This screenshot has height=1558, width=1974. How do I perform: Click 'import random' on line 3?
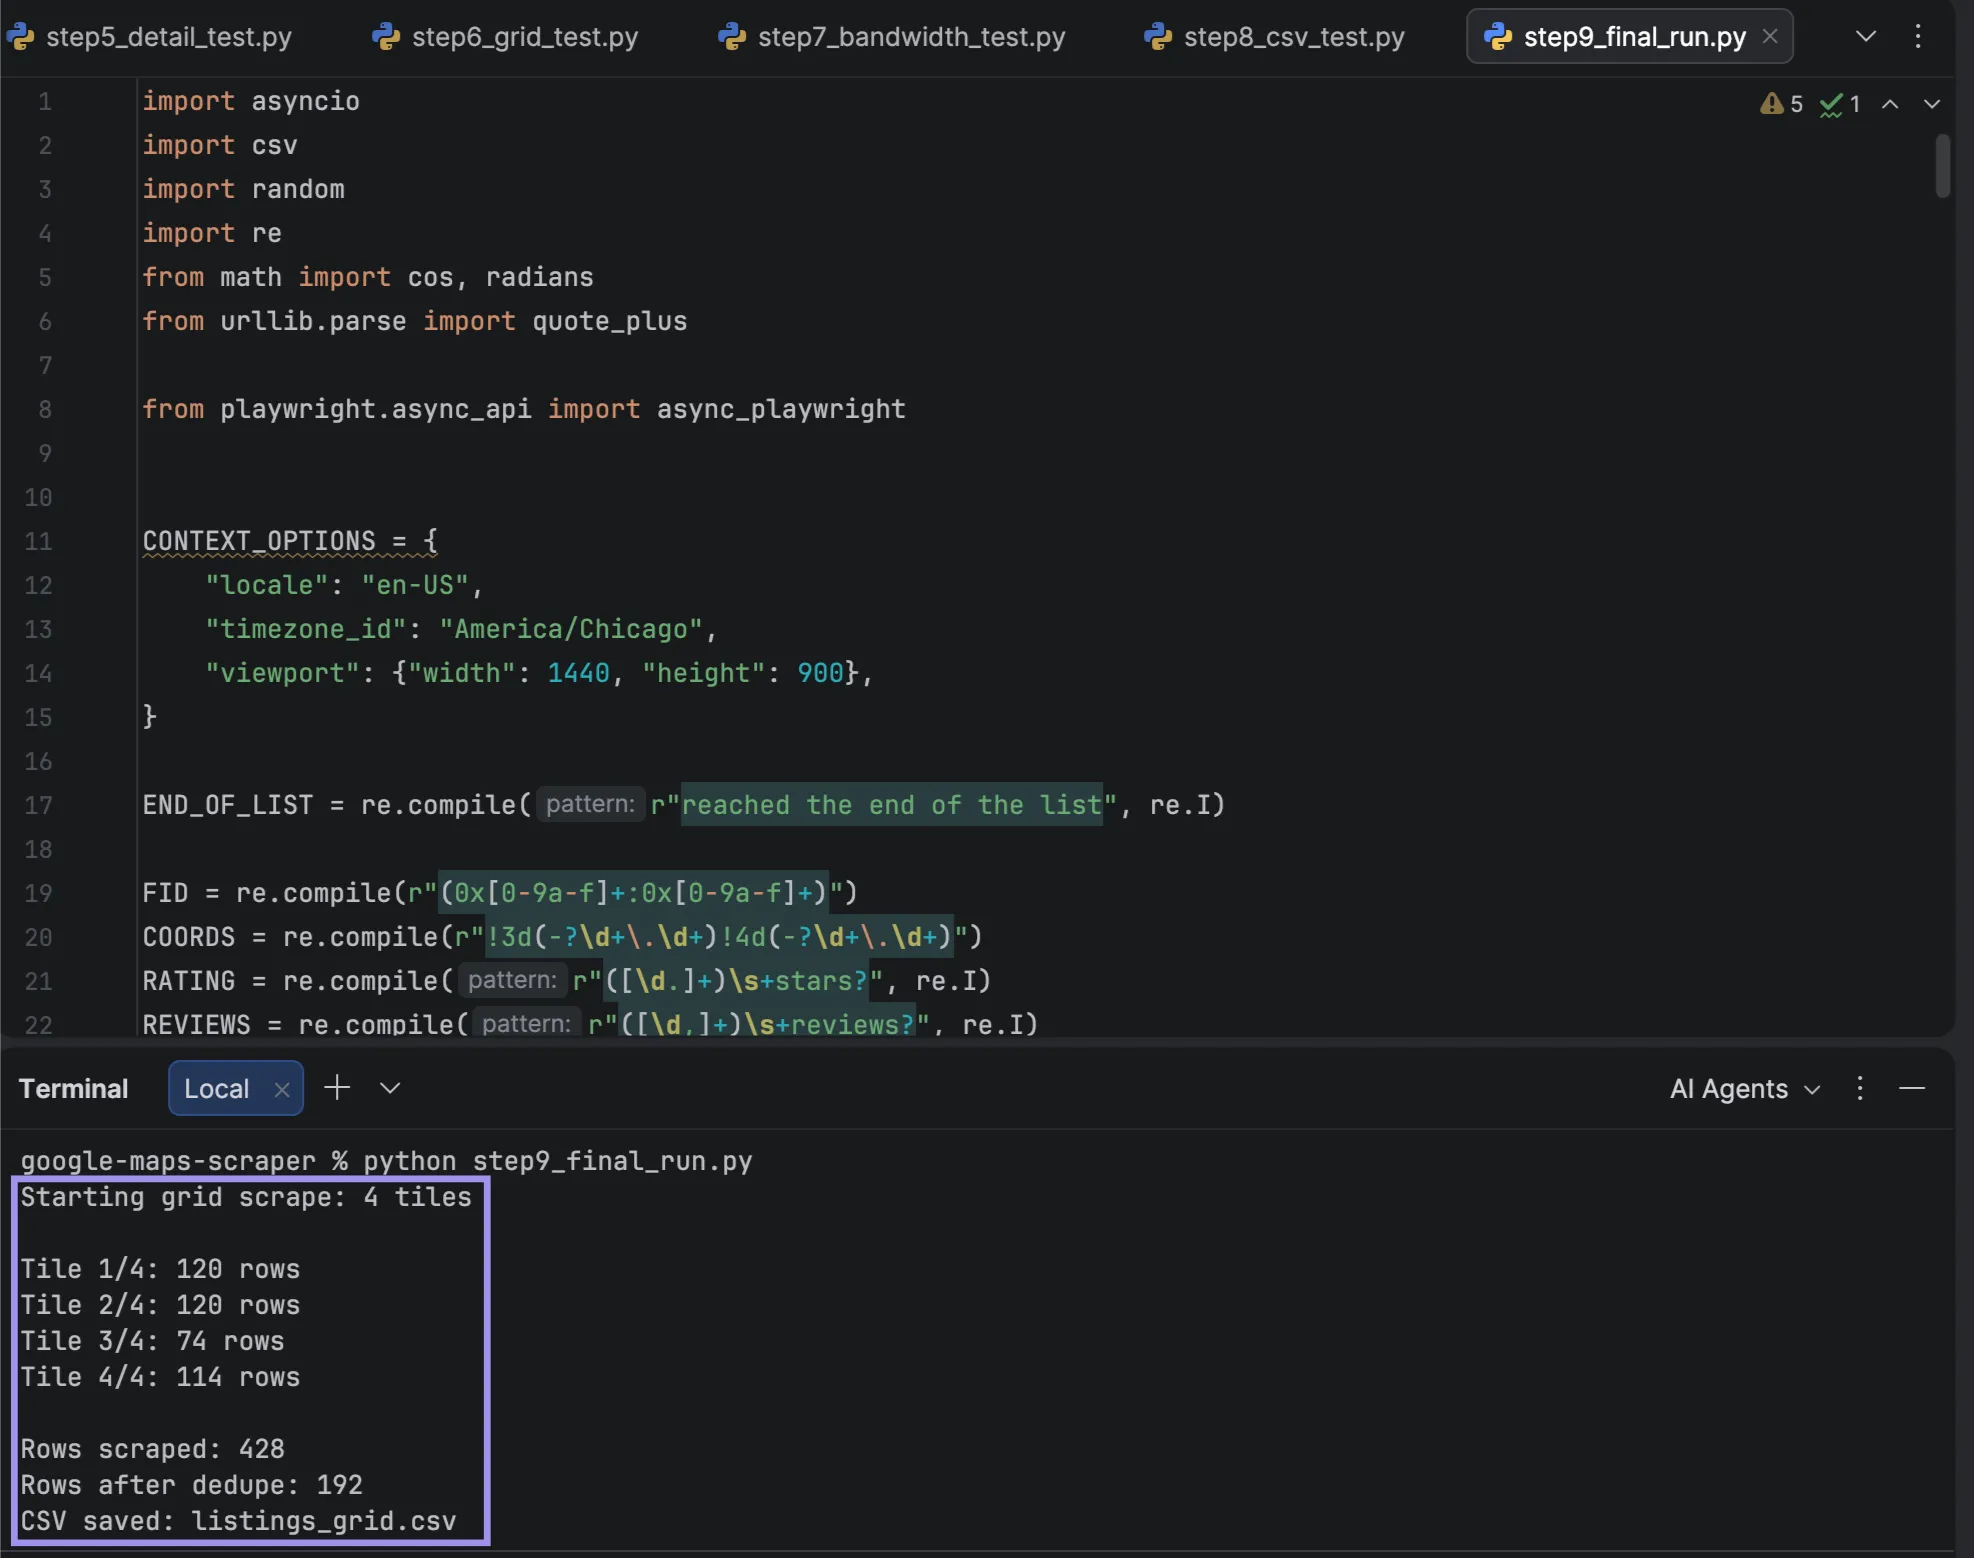(243, 189)
